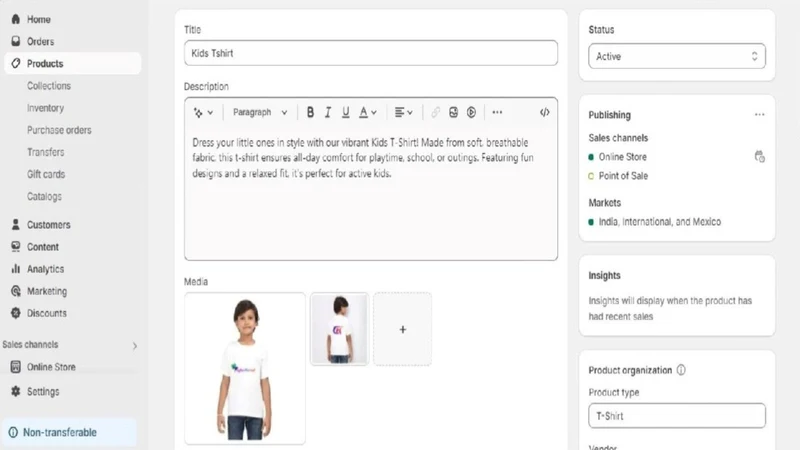Image resolution: width=800 pixels, height=450 pixels.
Task: Click inside the description text area
Action: coord(371,194)
